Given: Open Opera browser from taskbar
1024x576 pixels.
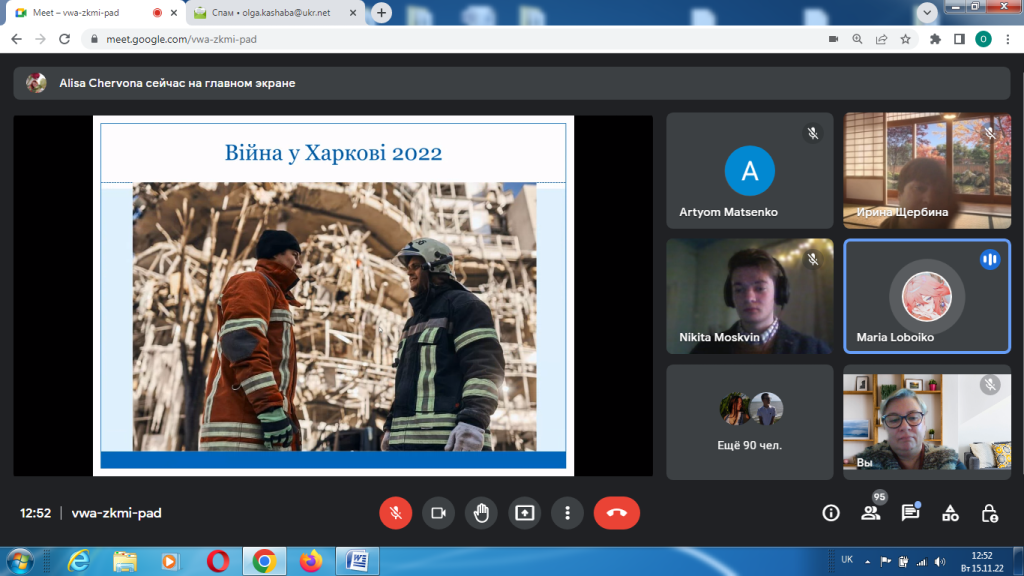Looking at the screenshot, I should click(218, 562).
